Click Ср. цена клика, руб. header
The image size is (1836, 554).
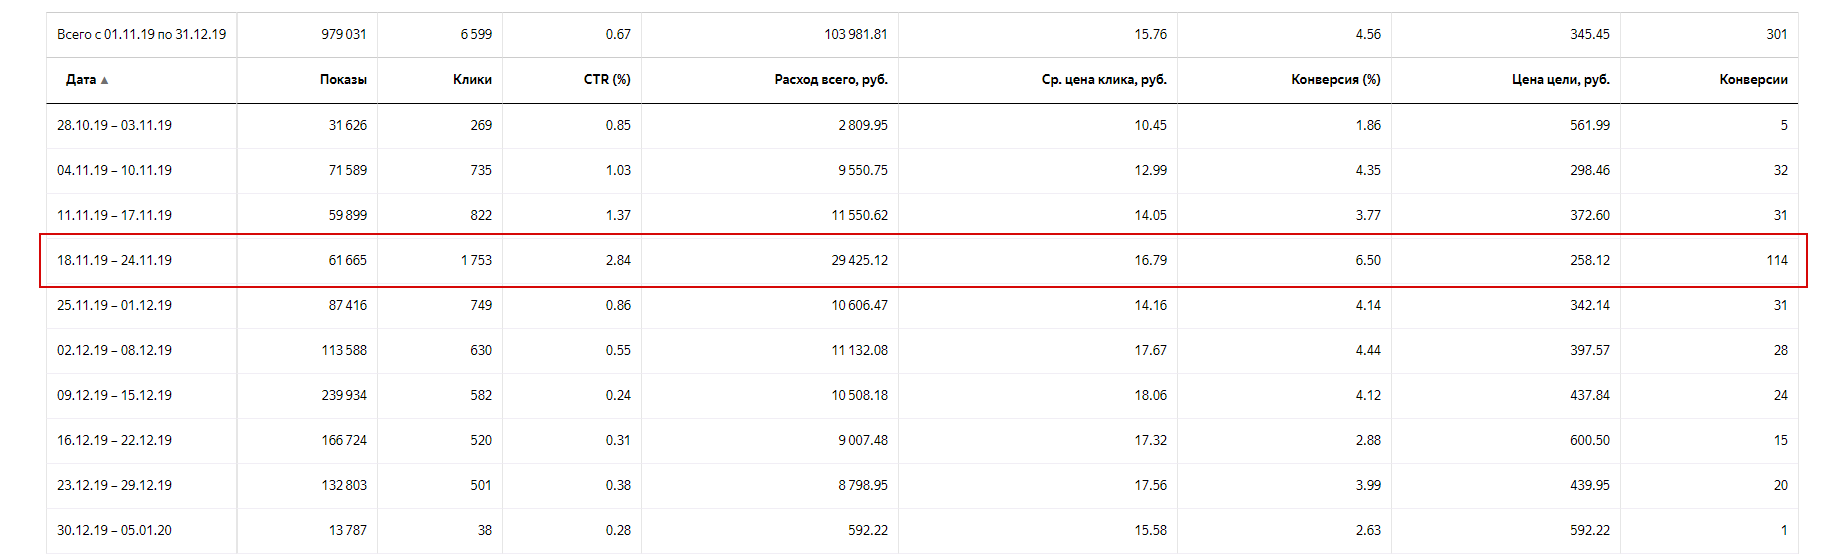(1104, 80)
